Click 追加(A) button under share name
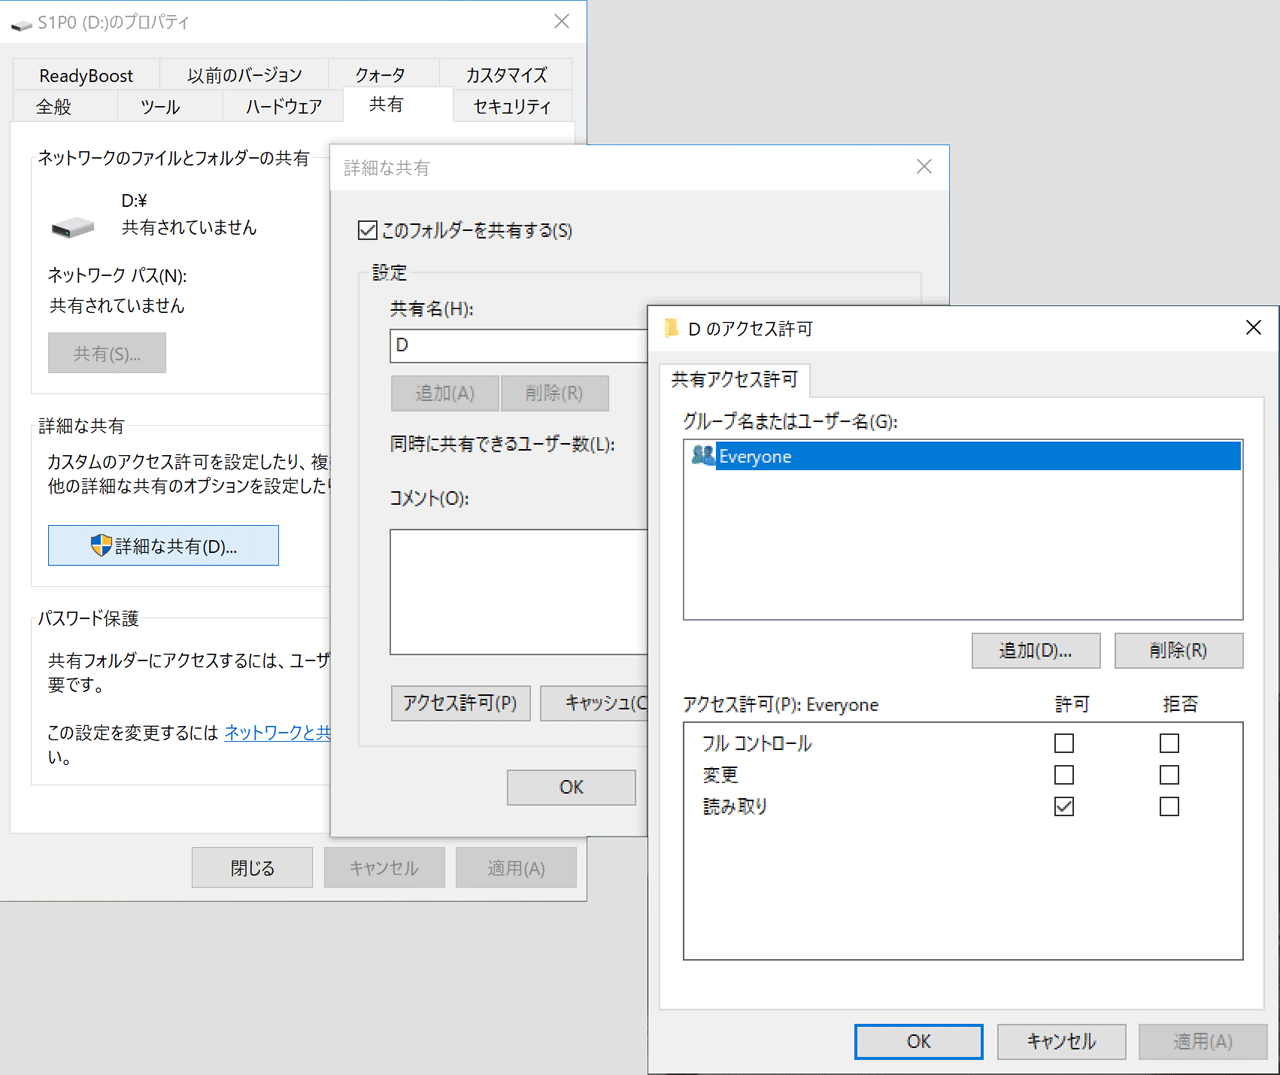This screenshot has width=1280, height=1075. point(445,393)
